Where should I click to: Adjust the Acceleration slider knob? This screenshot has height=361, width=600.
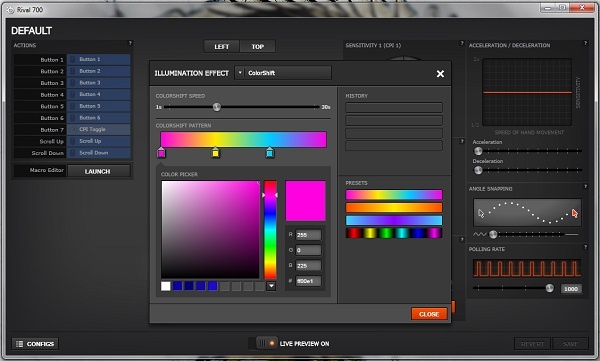(478, 151)
